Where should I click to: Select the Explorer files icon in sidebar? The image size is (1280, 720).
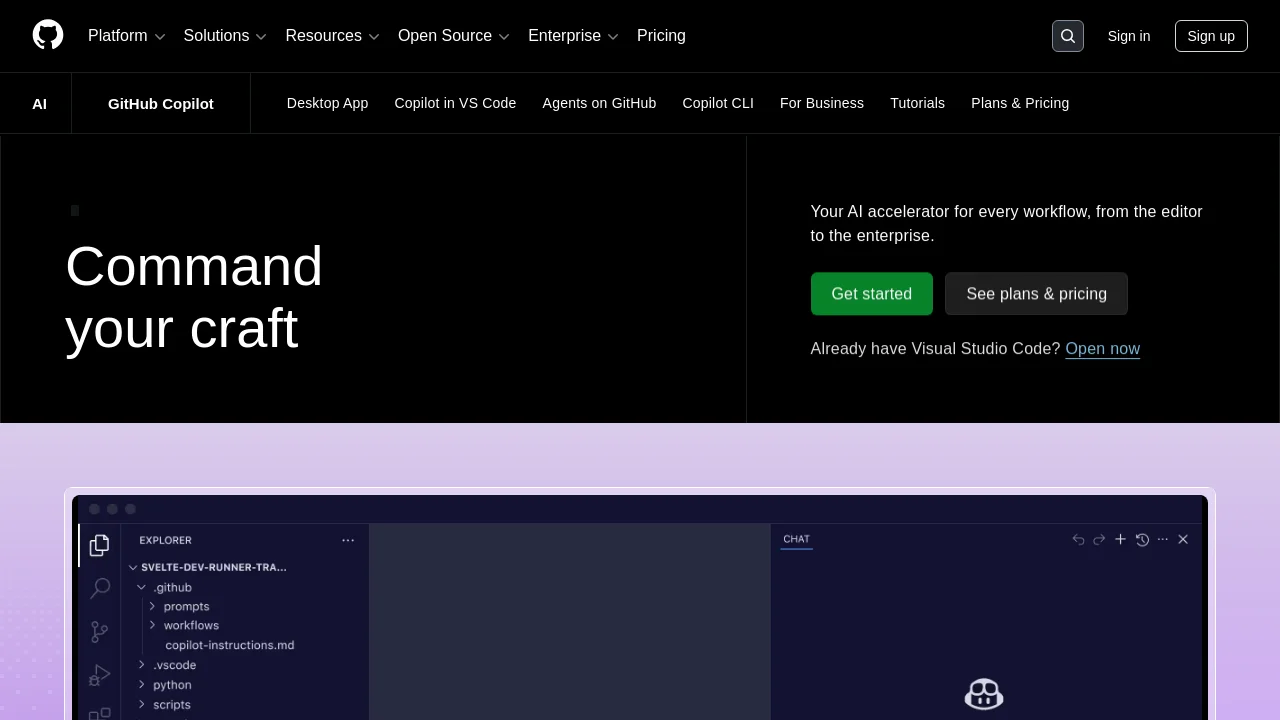[99, 545]
